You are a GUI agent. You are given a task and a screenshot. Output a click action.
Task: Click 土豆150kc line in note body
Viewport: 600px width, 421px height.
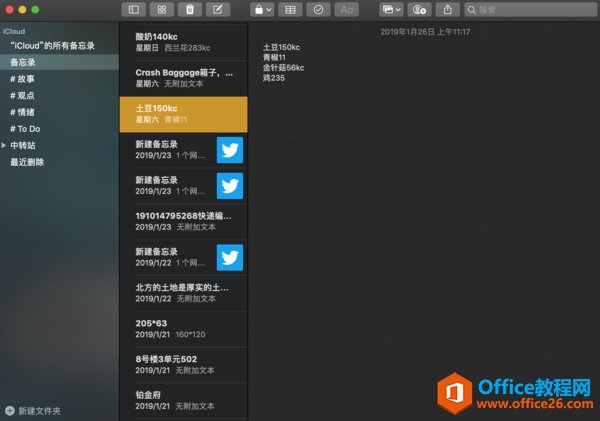(x=281, y=47)
